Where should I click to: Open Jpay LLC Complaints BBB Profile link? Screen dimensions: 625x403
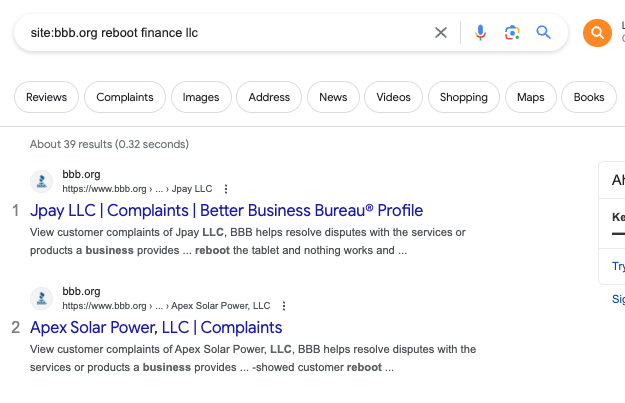226,210
